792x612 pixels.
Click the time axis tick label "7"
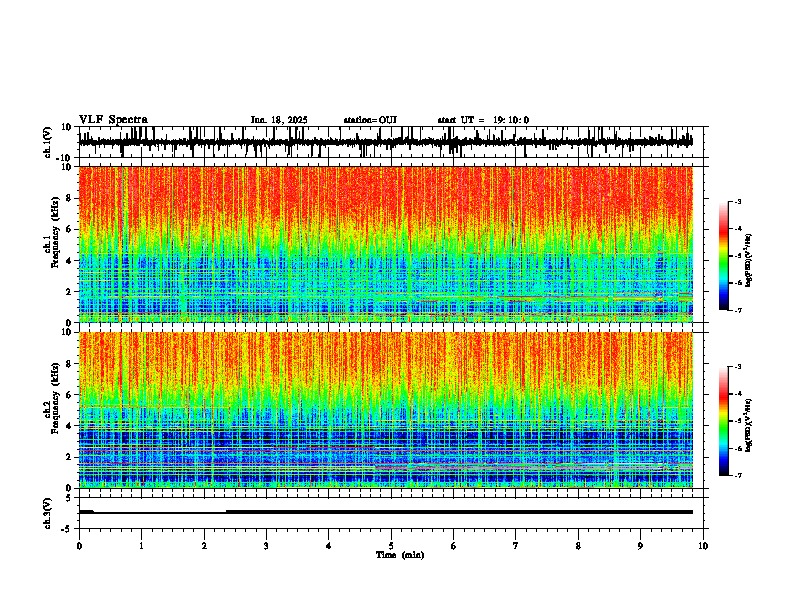point(516,546)
